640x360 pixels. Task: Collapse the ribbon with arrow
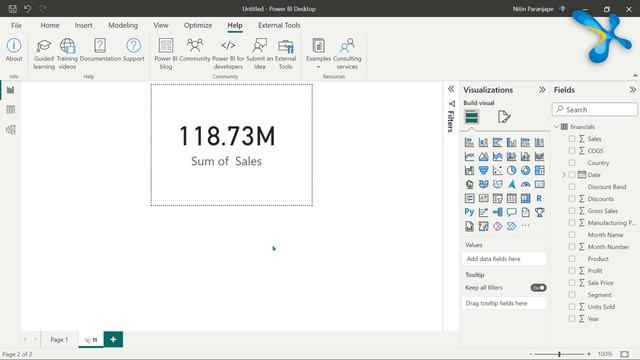click(x=635, y=76)
